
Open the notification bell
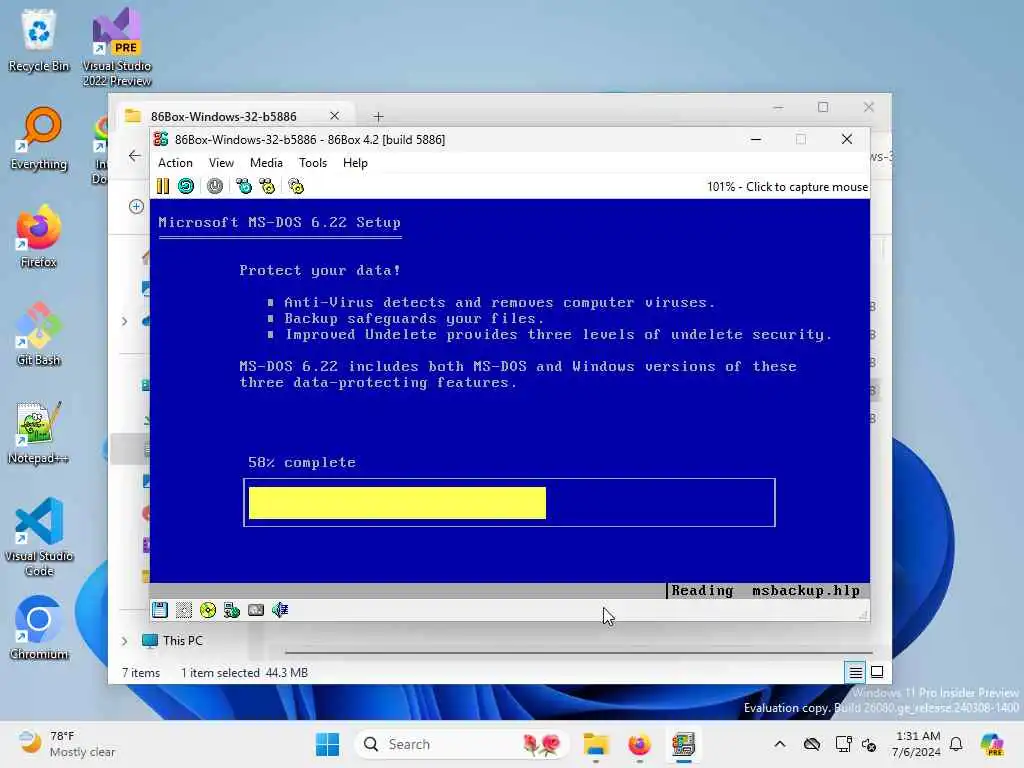pyautogui.click(x=956, y=744)
